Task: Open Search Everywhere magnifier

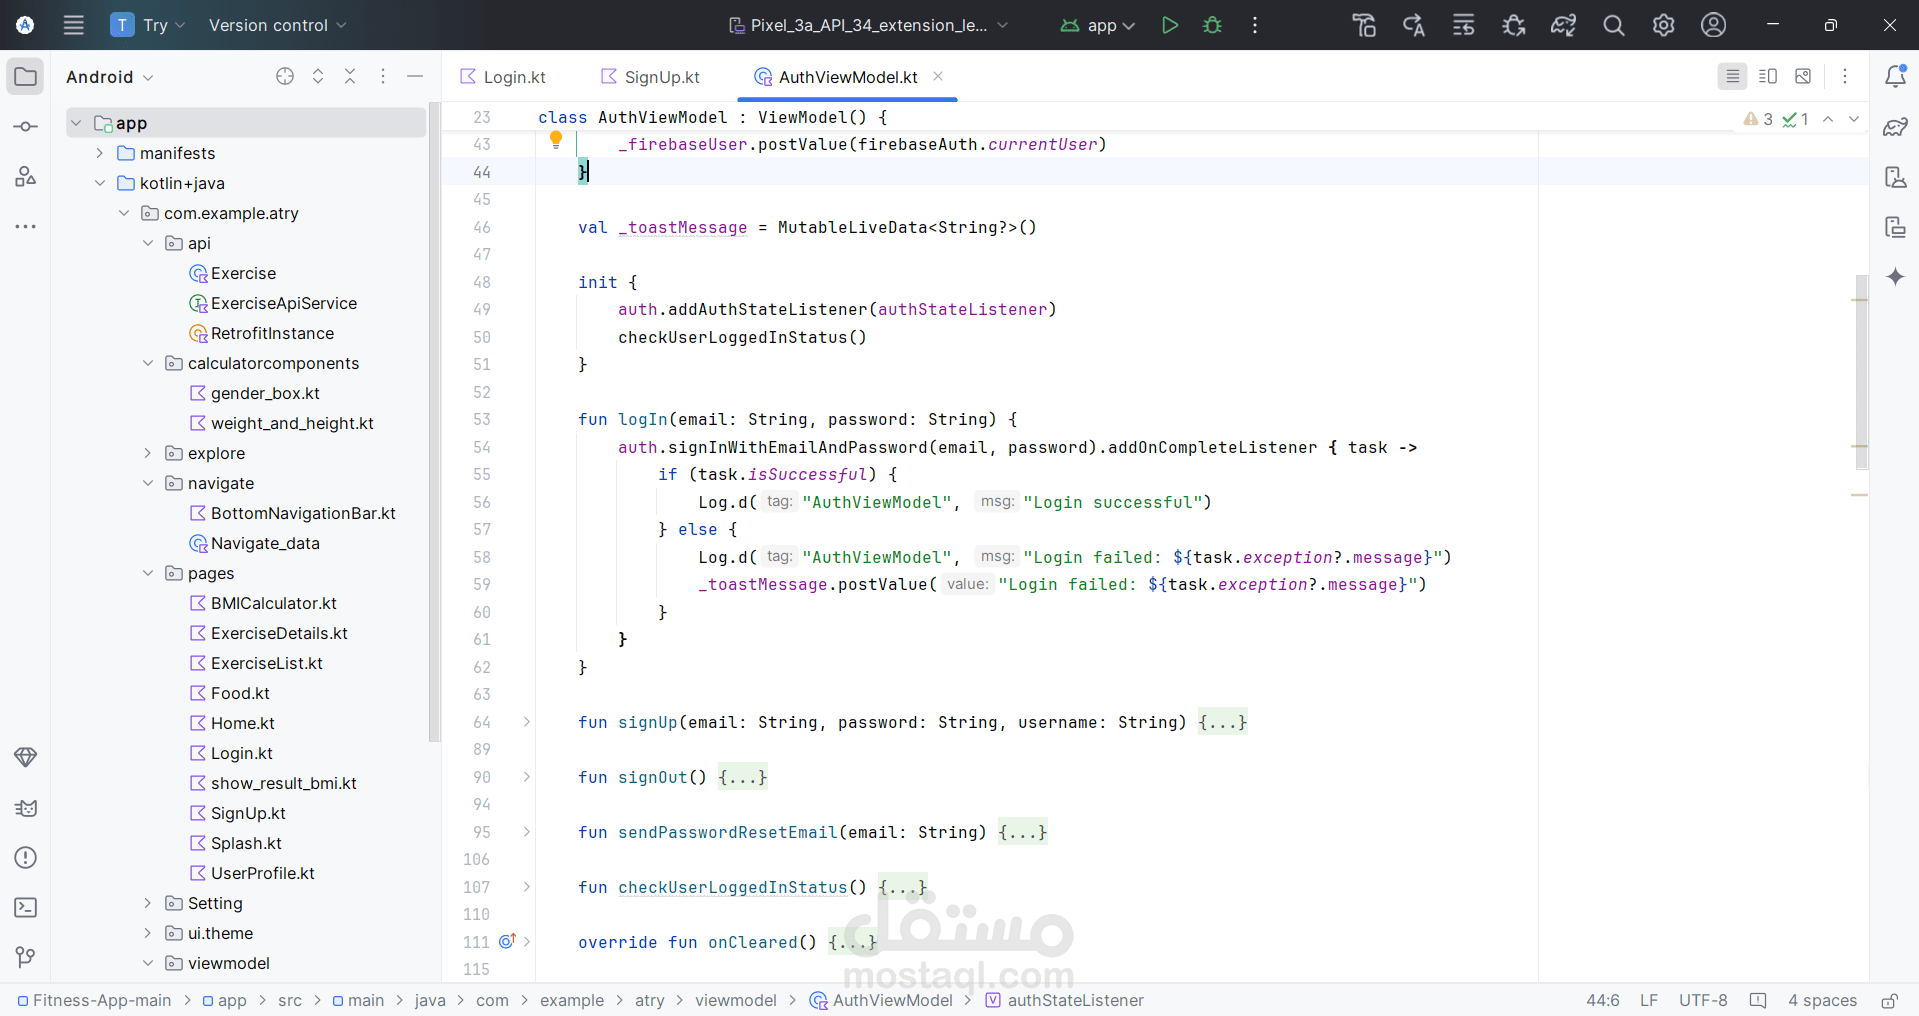Action: coord(1613,25)
